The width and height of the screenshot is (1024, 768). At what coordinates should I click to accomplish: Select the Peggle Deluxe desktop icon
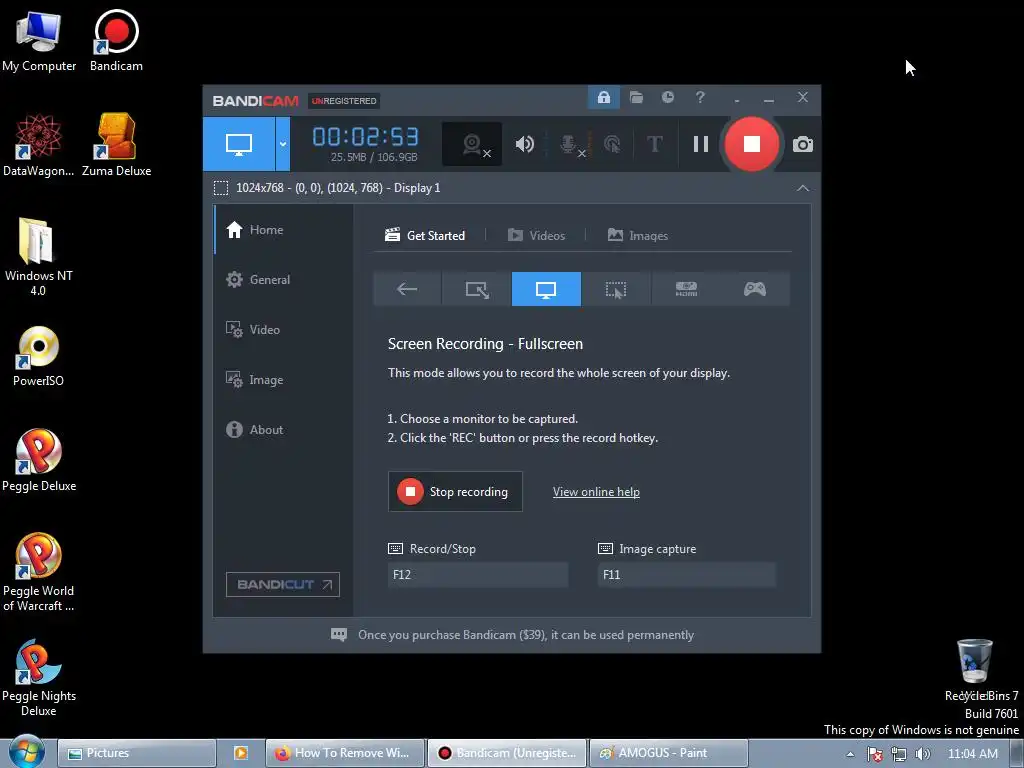click(39, 460)
